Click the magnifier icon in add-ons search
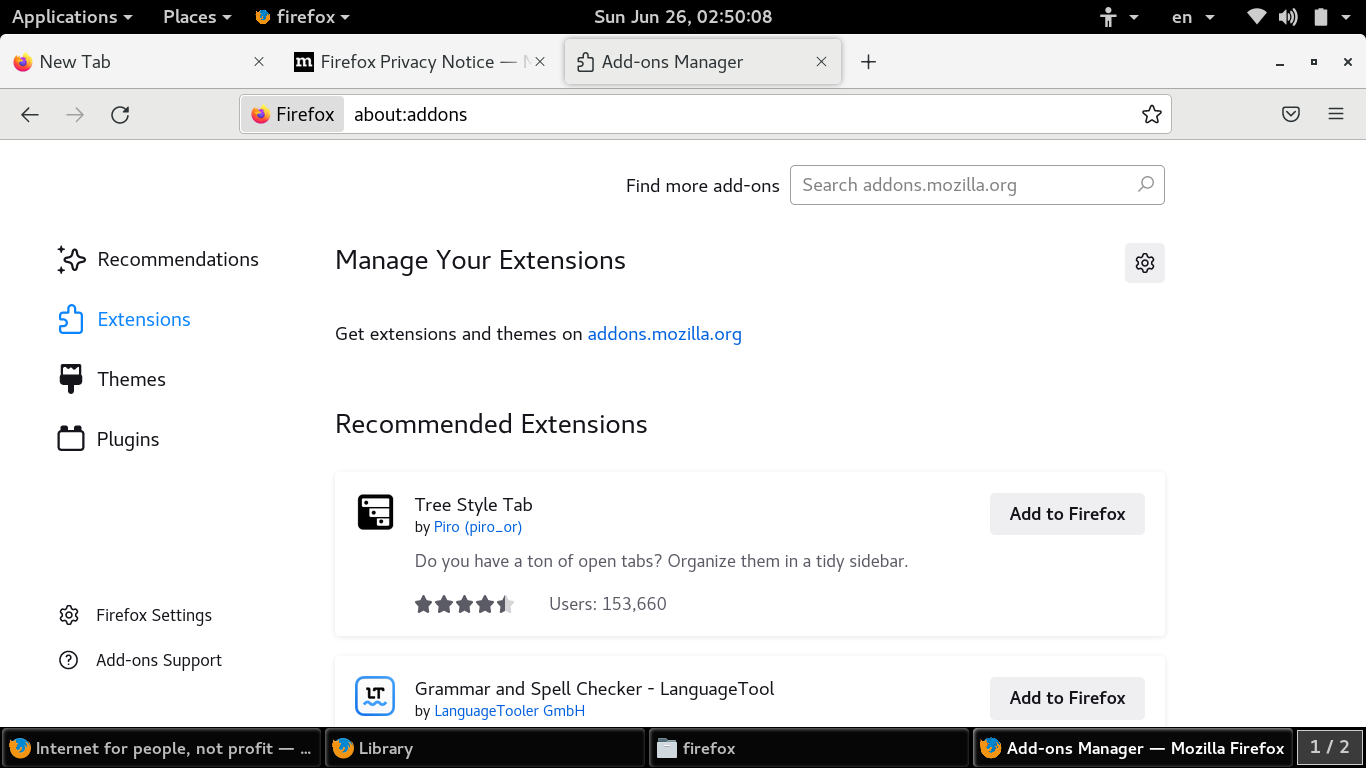This screenshot has width=1366, height=768. click(x=1146, y=184)
